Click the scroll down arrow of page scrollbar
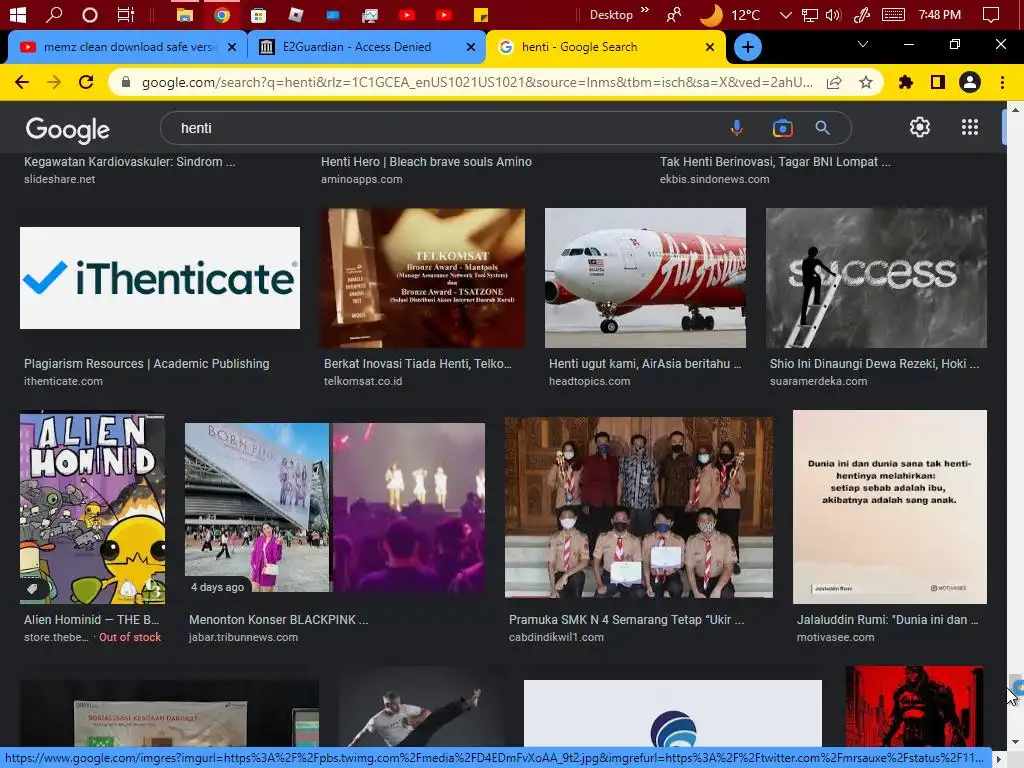1024x768 pixels. pos(1015,741)
